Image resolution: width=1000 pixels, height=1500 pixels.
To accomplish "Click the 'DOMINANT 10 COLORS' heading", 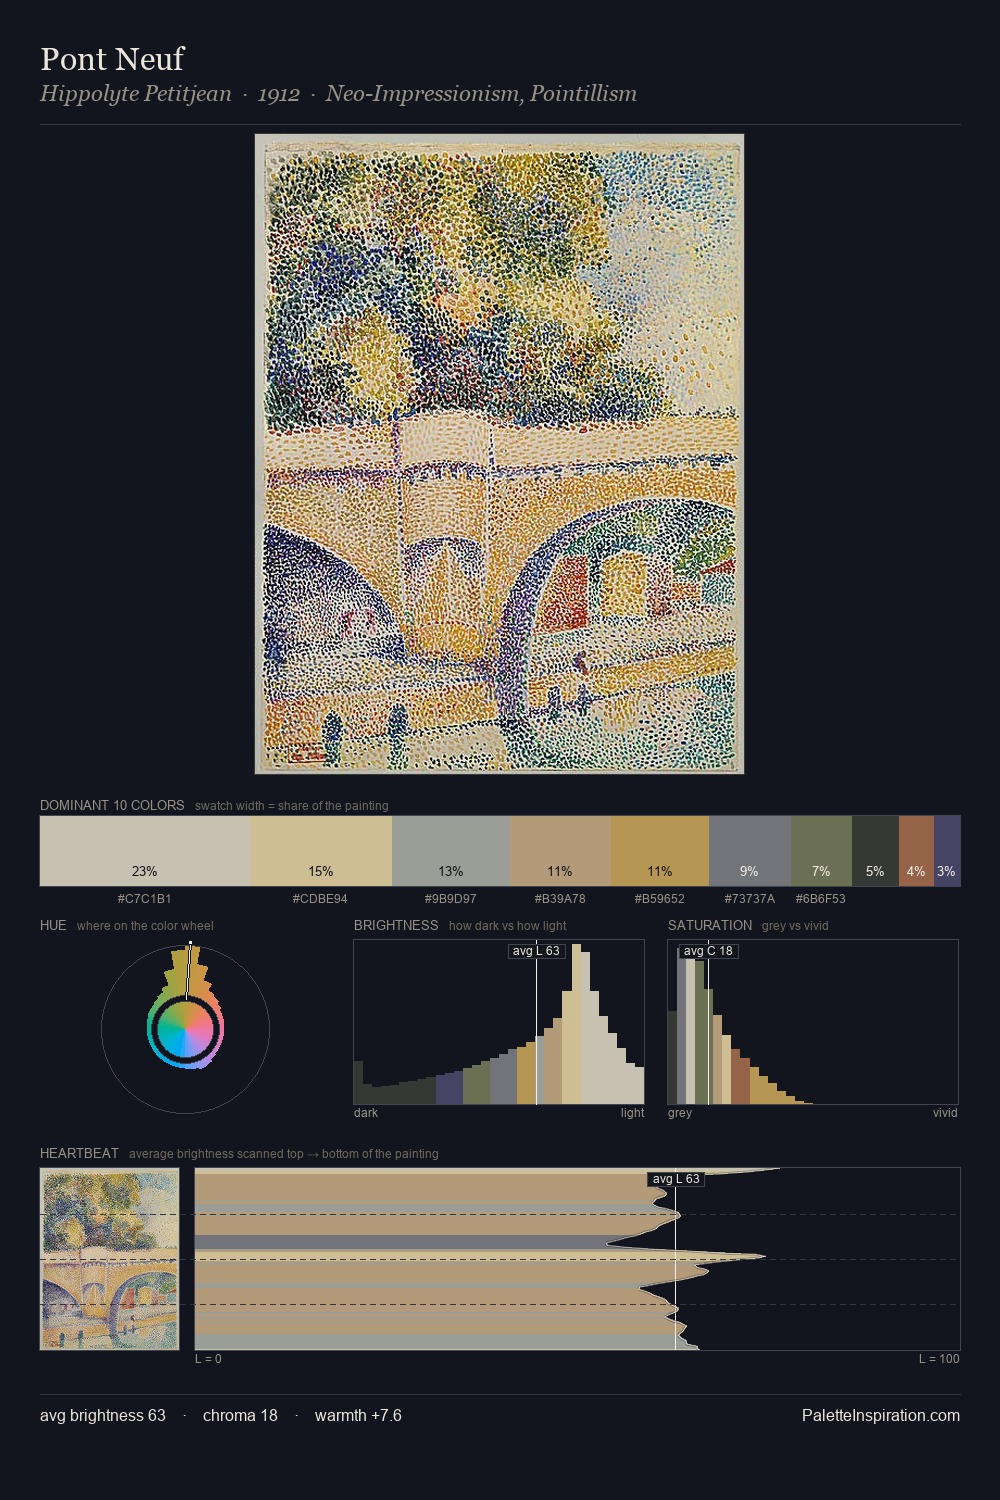I will click(112, 805).
